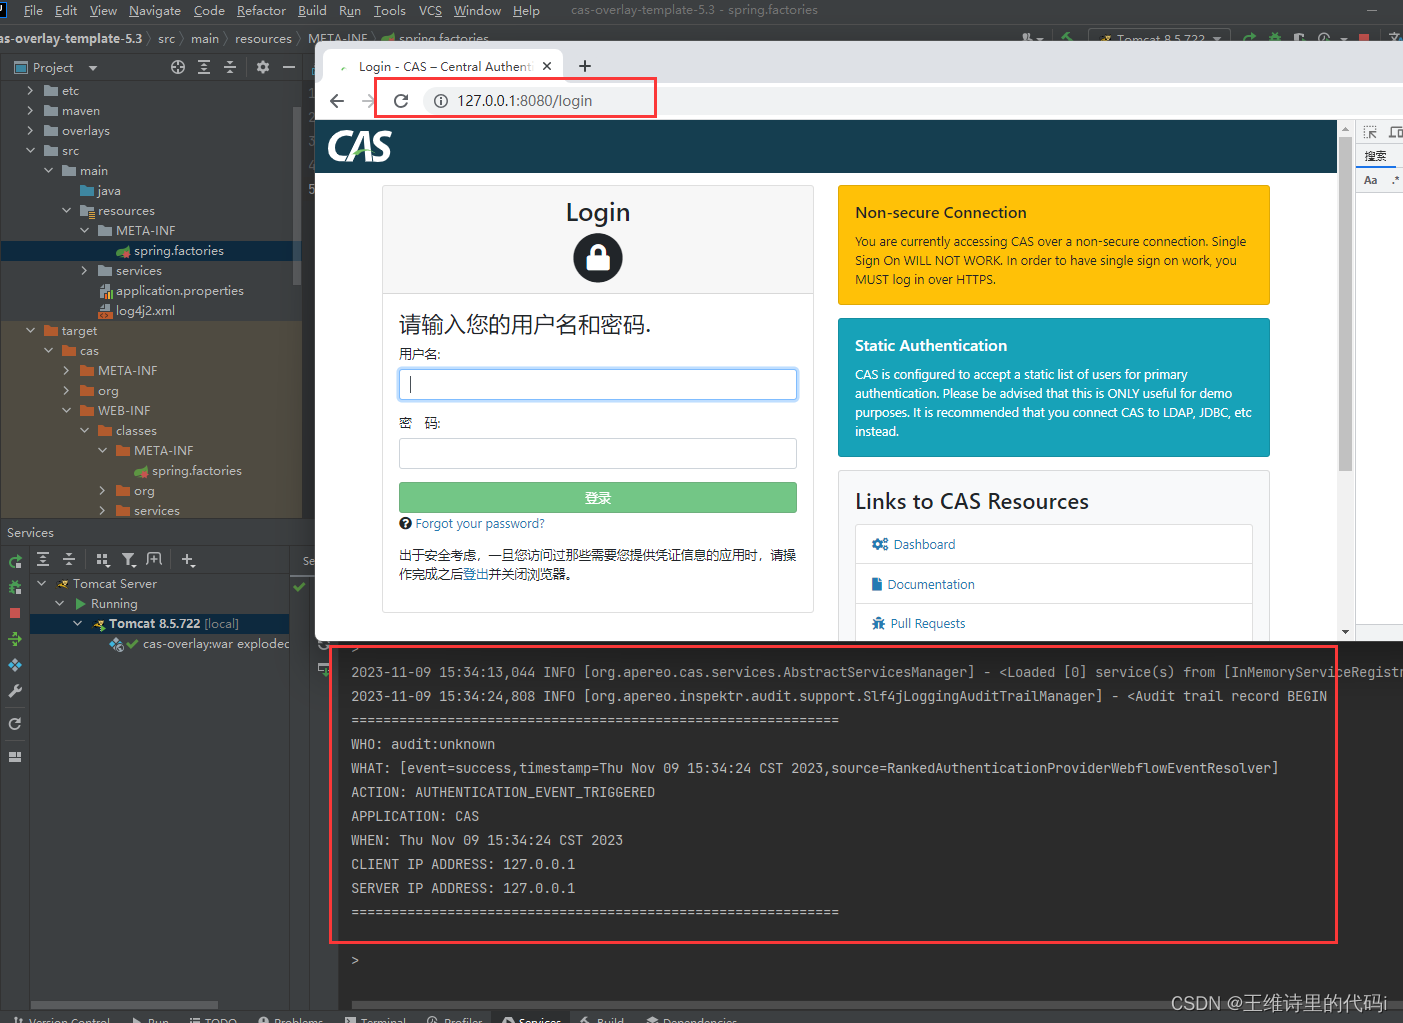The width and height of the screenshot is (1403, 1023).
Task: Click the browser address bar URL
Action: (x=524, y=101)
